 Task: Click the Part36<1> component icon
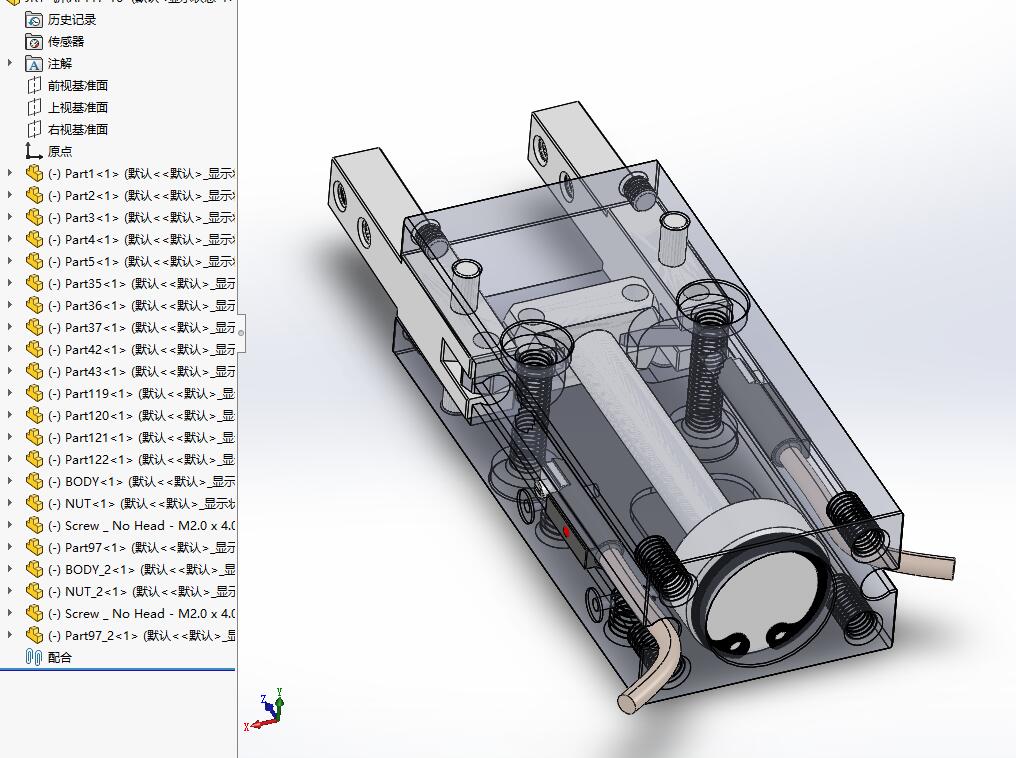[x=34, y=306]
